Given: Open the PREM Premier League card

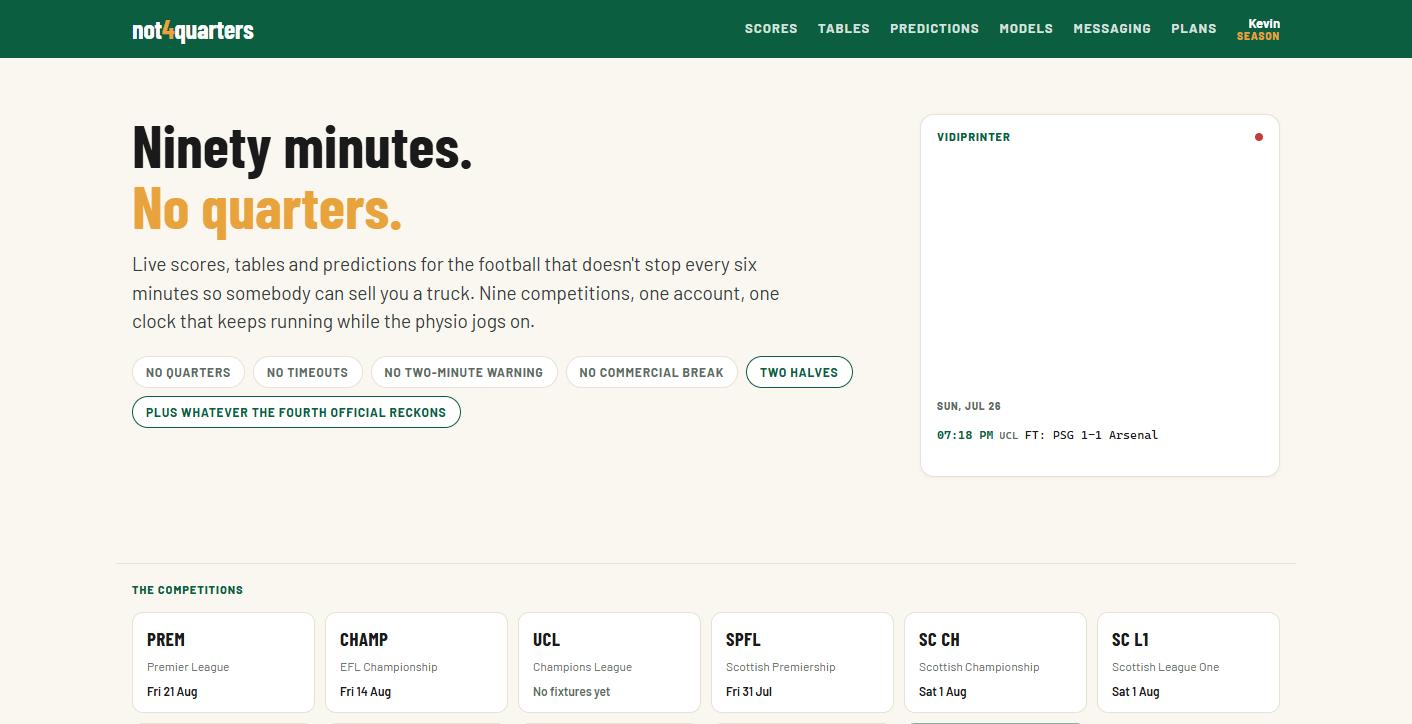Looking at the screenshot, I should [x=223, y=662].
